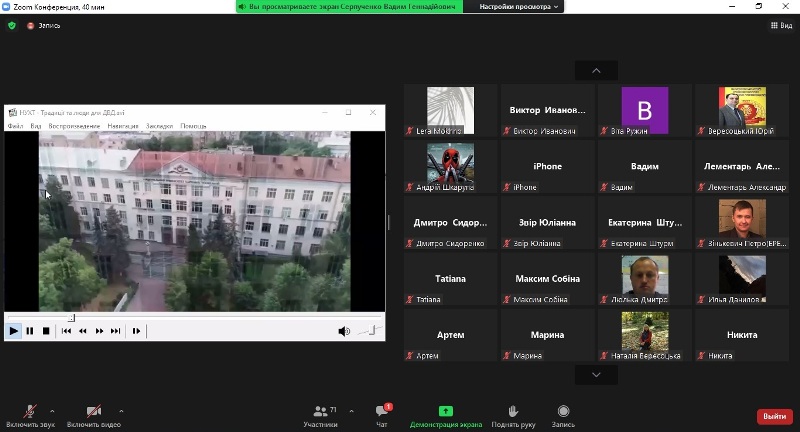The image size is (800, 432).
Task: Open the Закладки menu
Action: pos(159,126)
